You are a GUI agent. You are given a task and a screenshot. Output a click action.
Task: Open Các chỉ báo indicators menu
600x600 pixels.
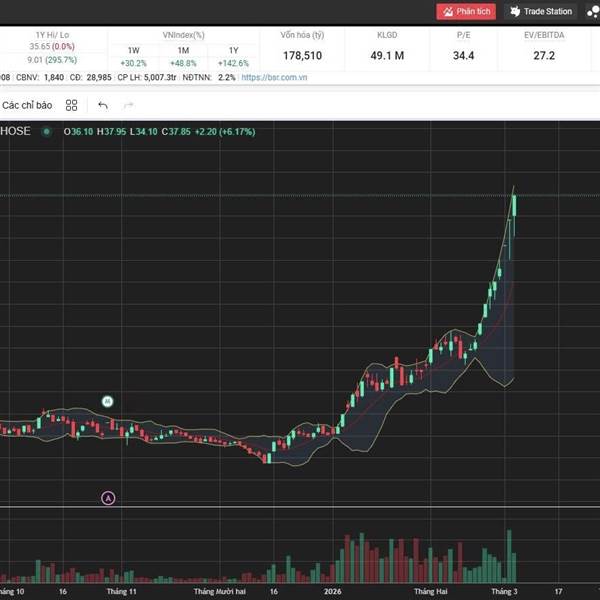pos(27,105)
